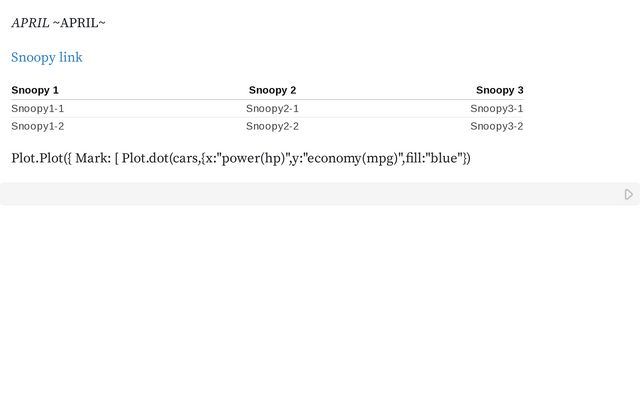The height and width of the screenshot is (400, 640).
Task: Select the Snoopy 1 column header
Action: point(35,90)
